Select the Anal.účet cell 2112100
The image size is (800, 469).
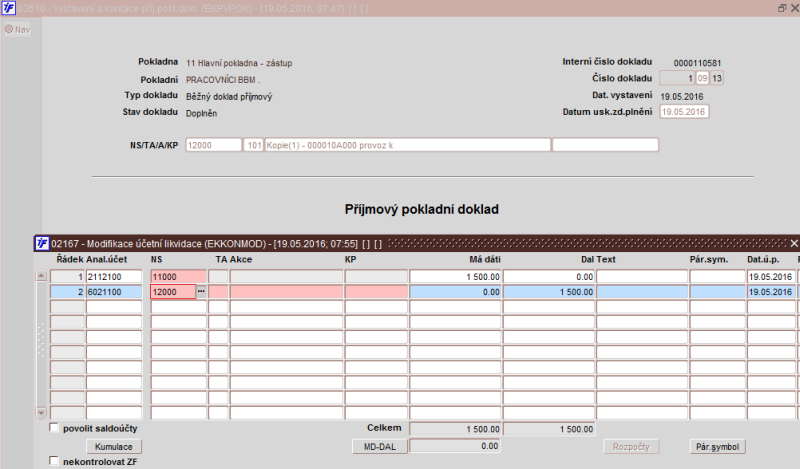tap(114, 277)
